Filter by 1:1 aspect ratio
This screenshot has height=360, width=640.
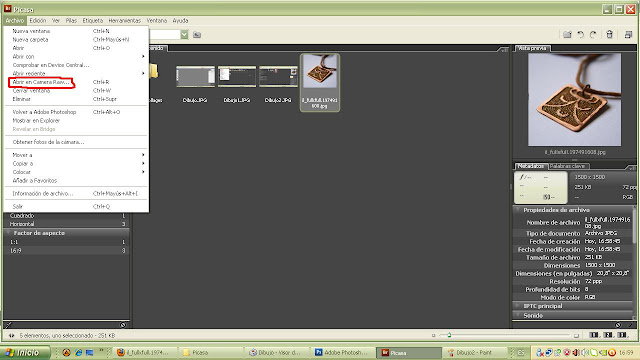point(66,242)
